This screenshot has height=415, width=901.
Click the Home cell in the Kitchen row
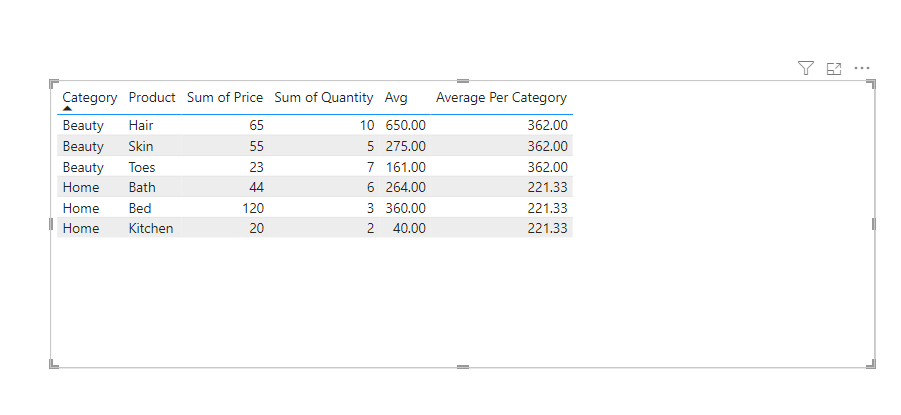tap(81, 228)
